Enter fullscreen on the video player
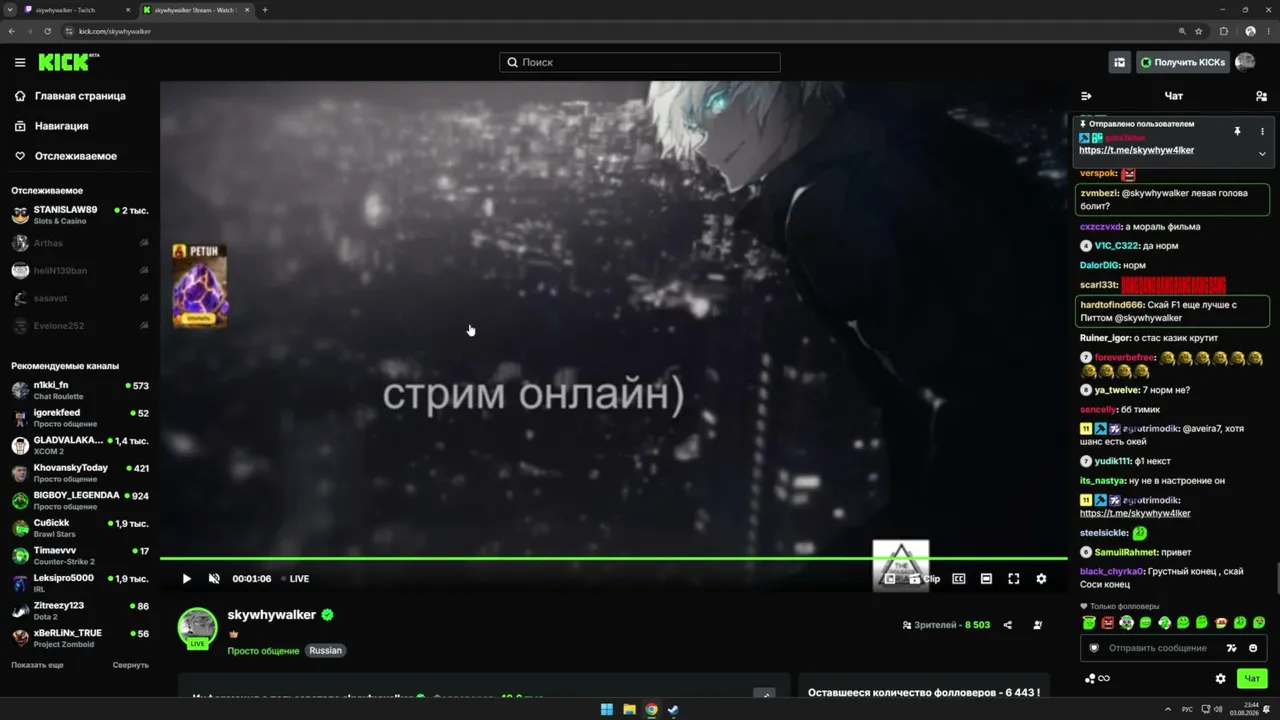Image resolution: width=1280 pixels, height=720 pixels. 1013,578
